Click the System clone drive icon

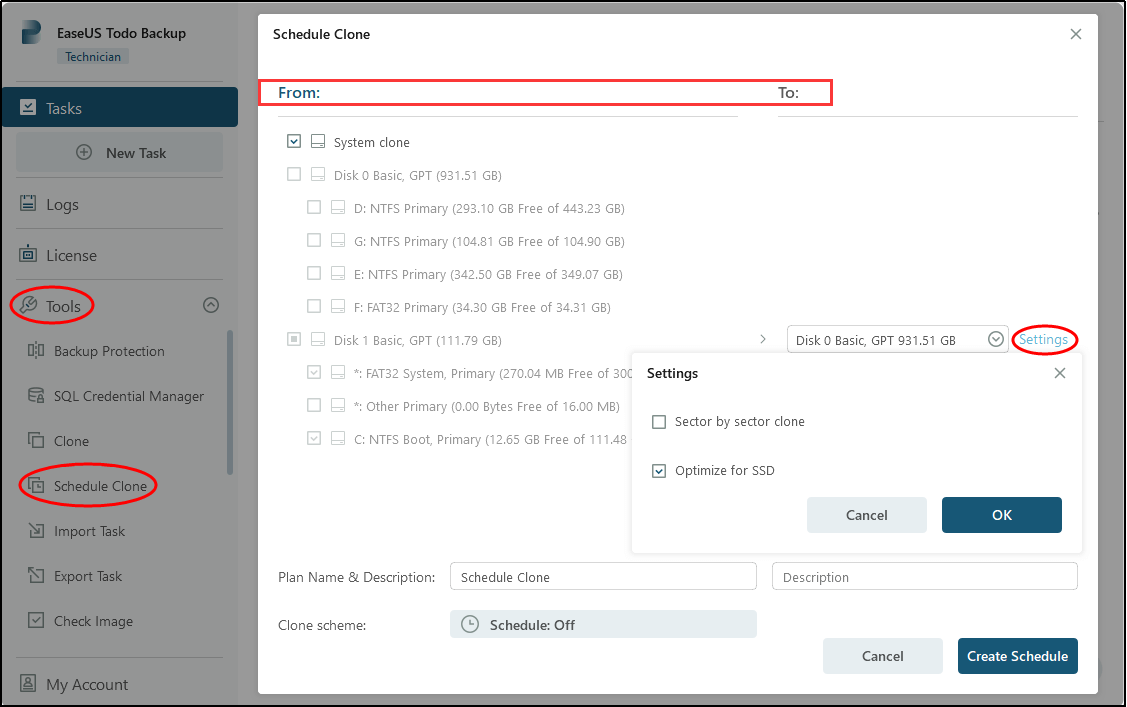[x=318, y=141]
